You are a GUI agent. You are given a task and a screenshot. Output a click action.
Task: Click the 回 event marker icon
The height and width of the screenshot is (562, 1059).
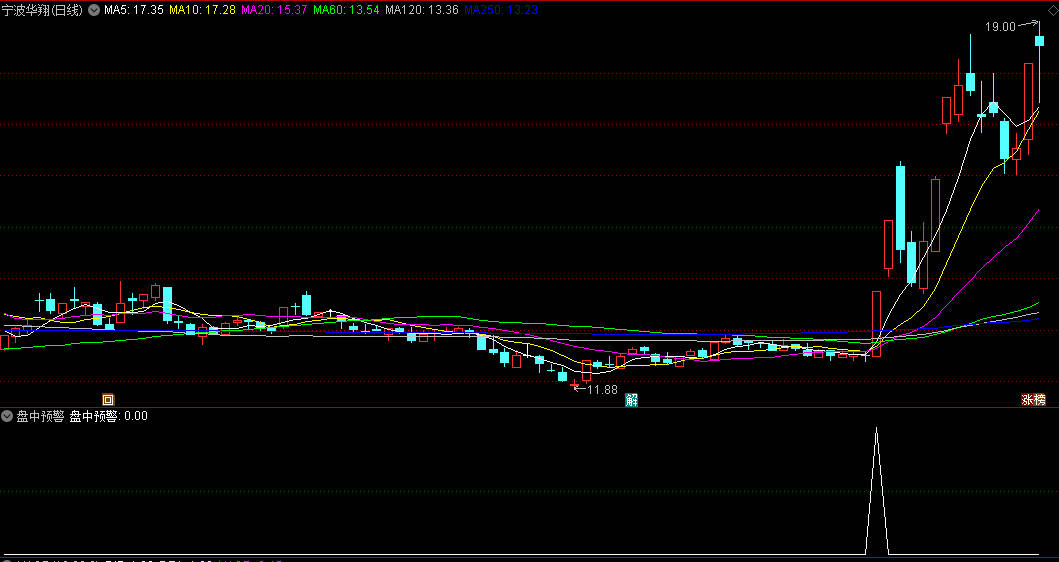tap(108, 399)
